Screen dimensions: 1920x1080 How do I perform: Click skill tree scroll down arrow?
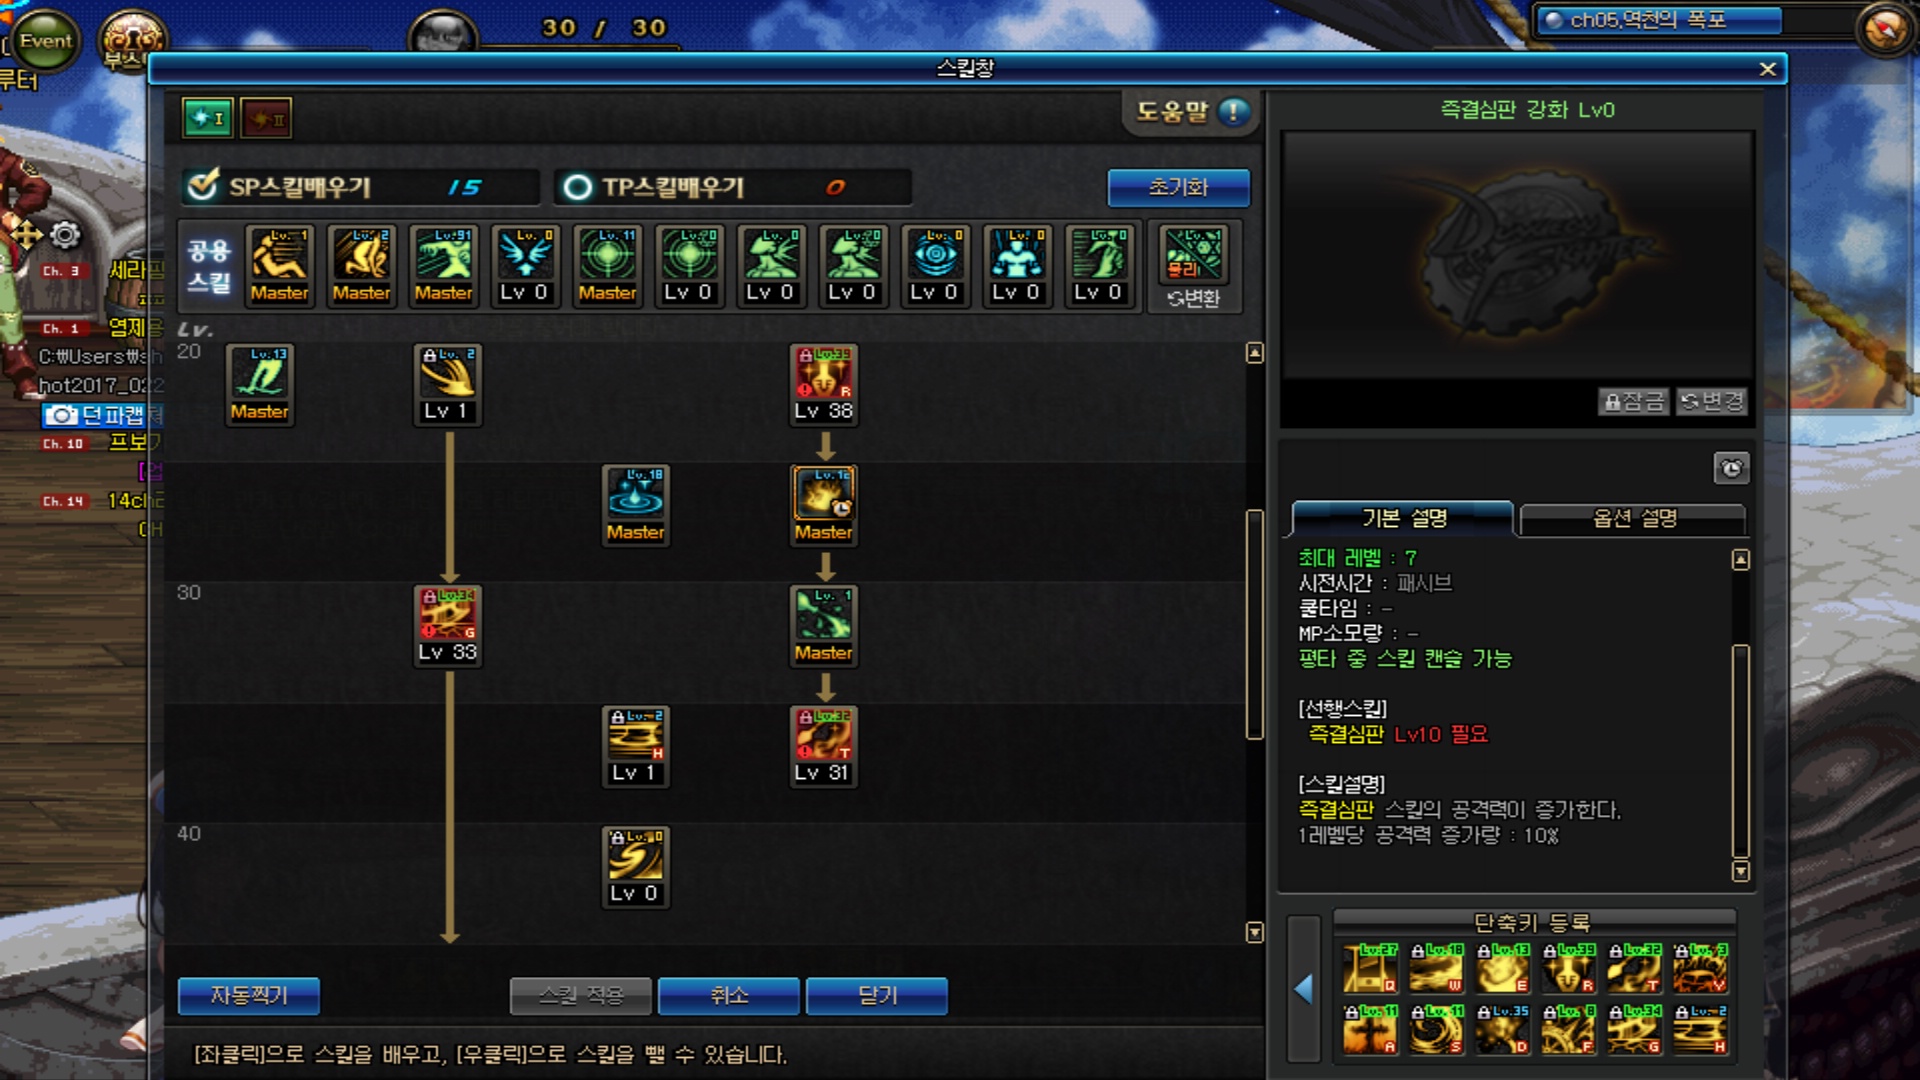tap(1255, 932)
